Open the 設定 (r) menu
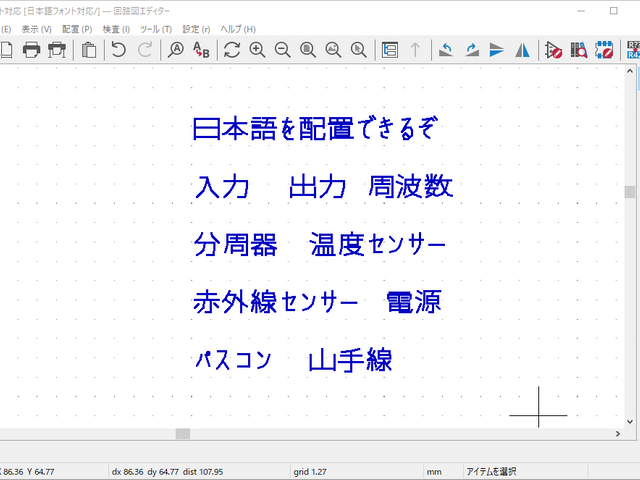Viewport: 640px width, 480px height. point(196,29)
